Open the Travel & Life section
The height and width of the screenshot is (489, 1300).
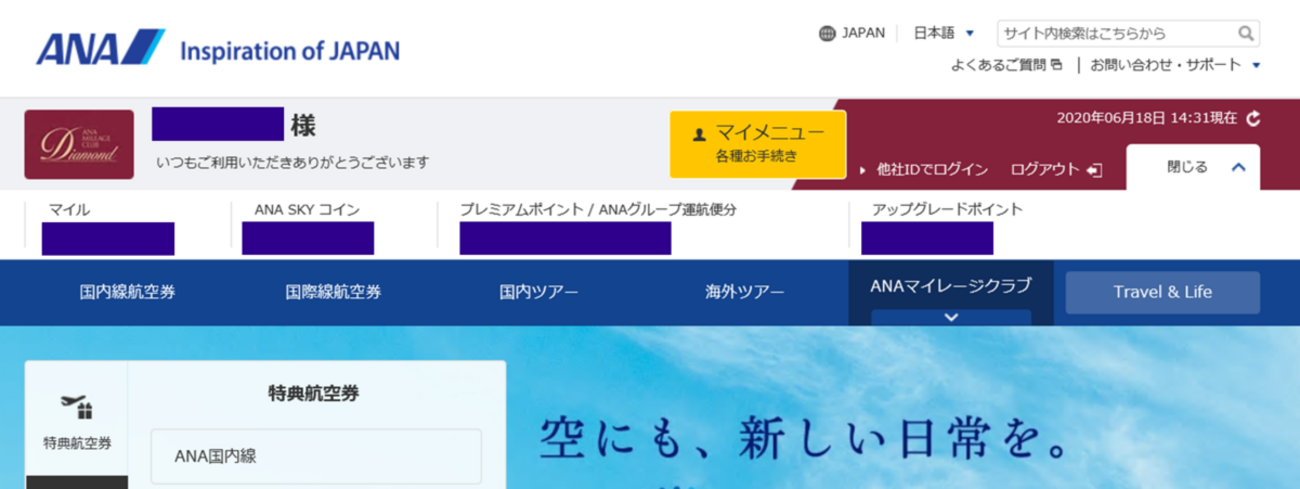(x=1162, y=292)
